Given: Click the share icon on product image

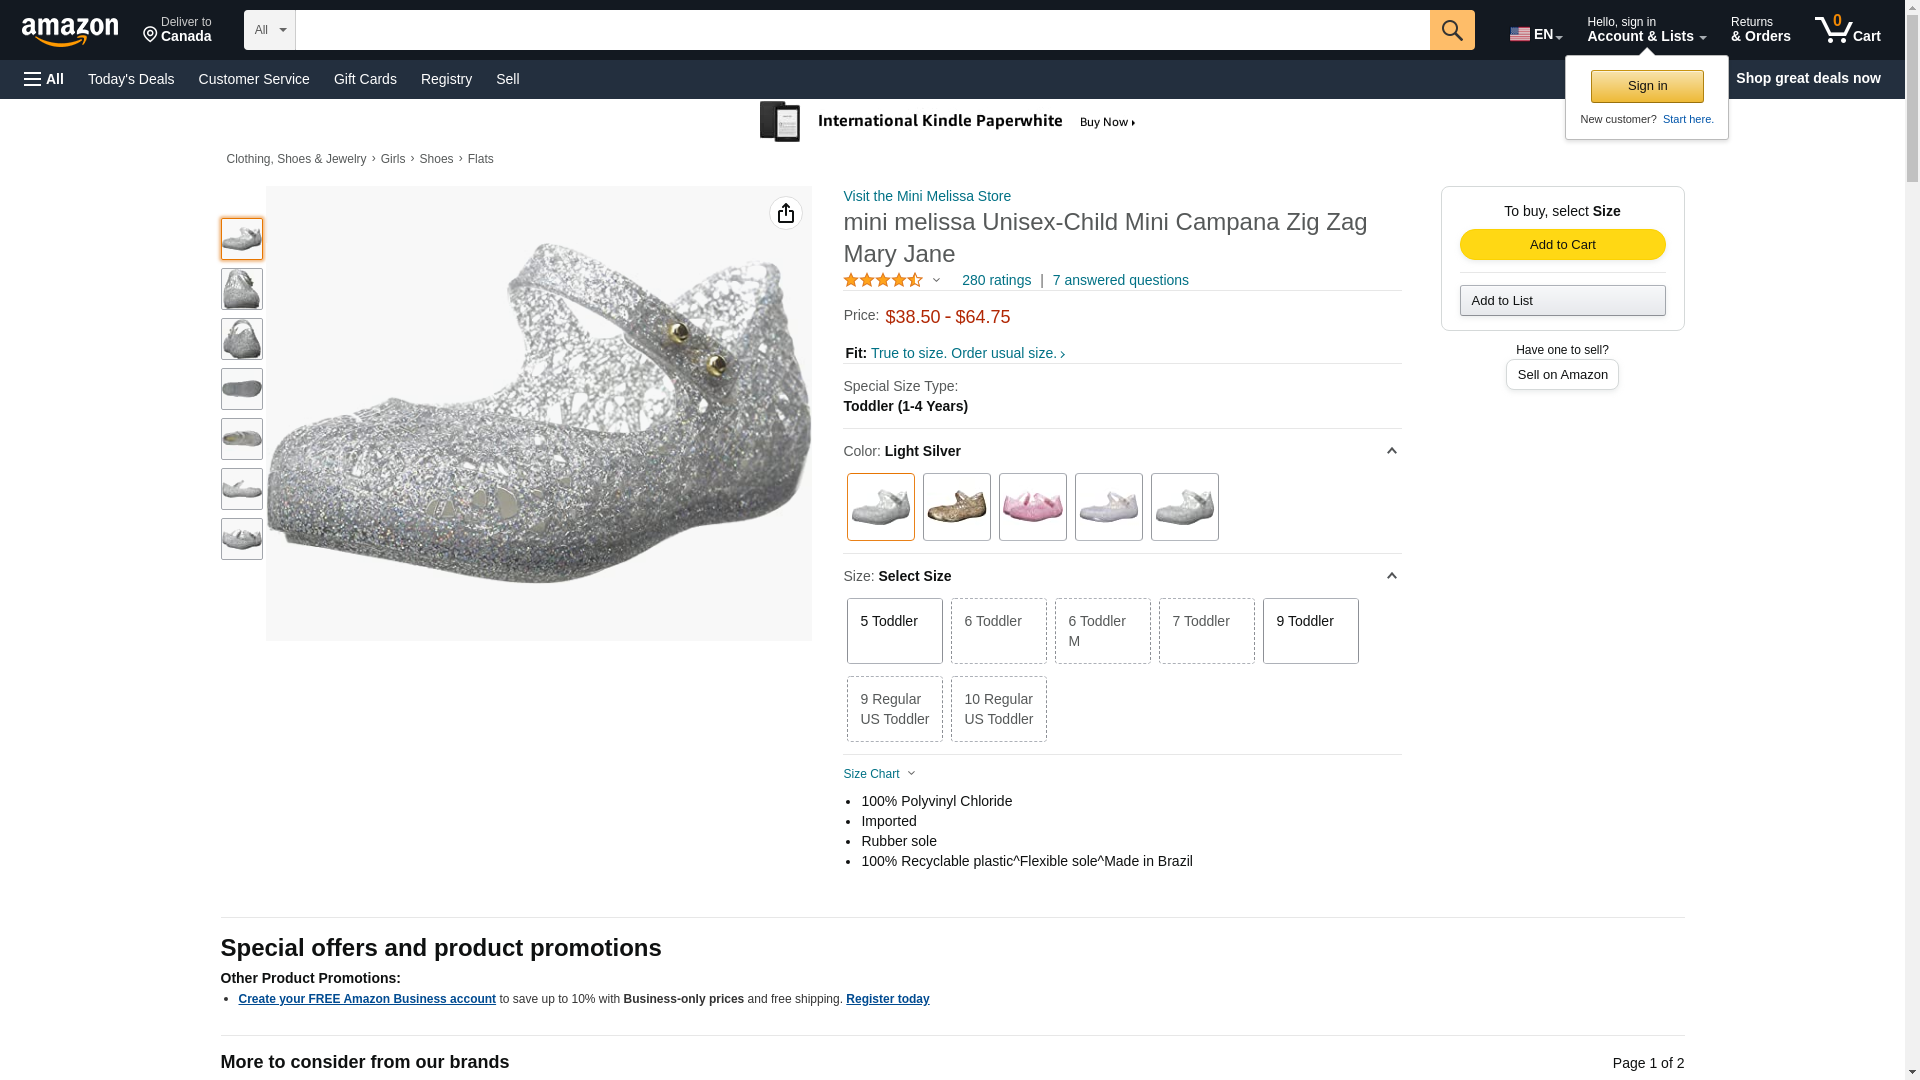Looking at the screenshot, I should (x=786, y=213).
